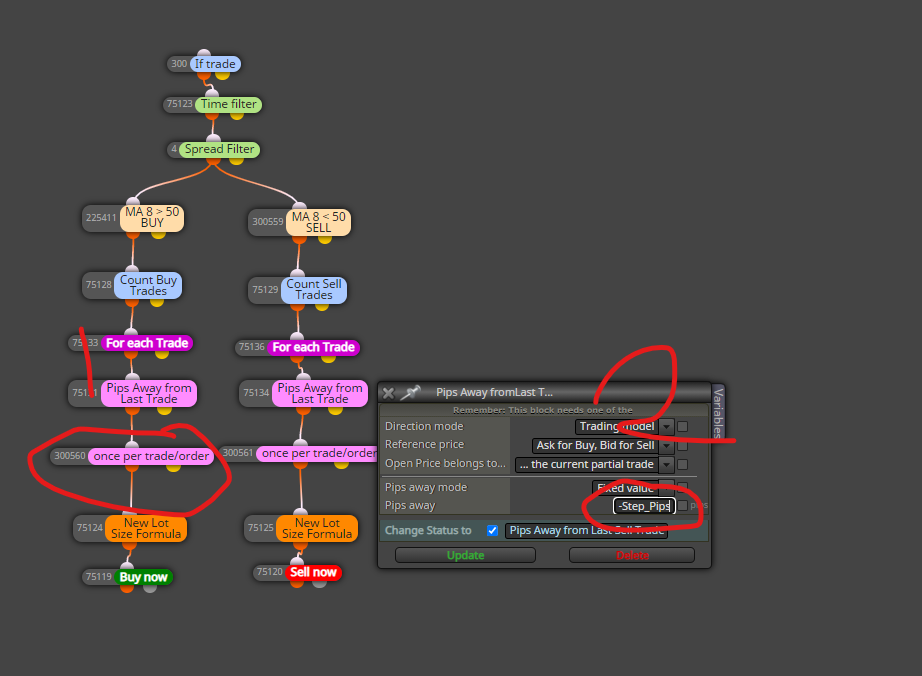Click grey output dot of Buy now block

coord(150,587)
